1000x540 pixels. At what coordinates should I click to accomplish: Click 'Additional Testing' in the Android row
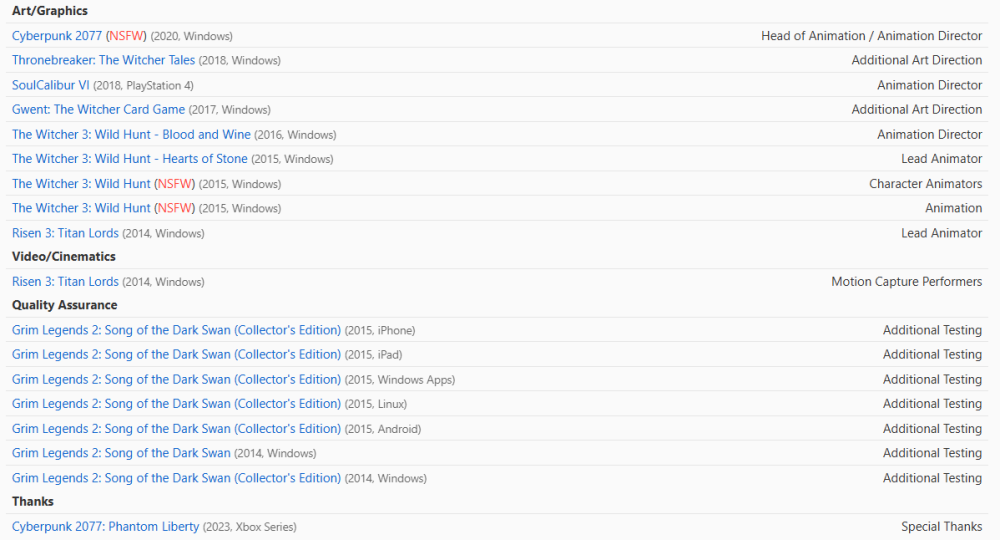tap(932, 428)
